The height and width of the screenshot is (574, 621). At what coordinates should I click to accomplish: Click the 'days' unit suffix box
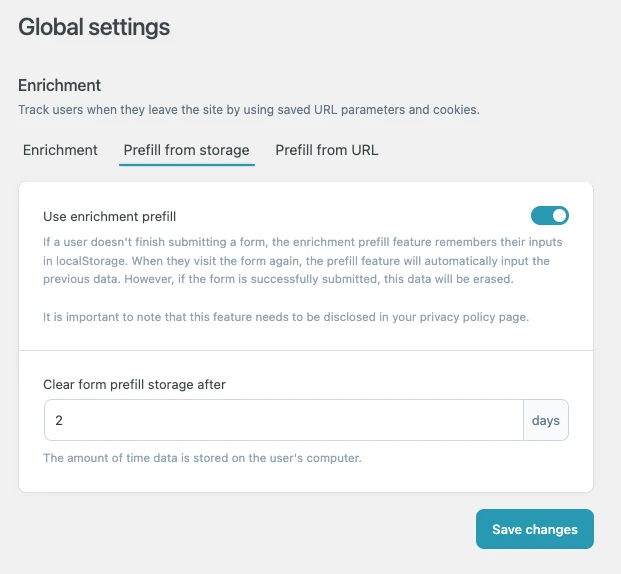point(546,421)
